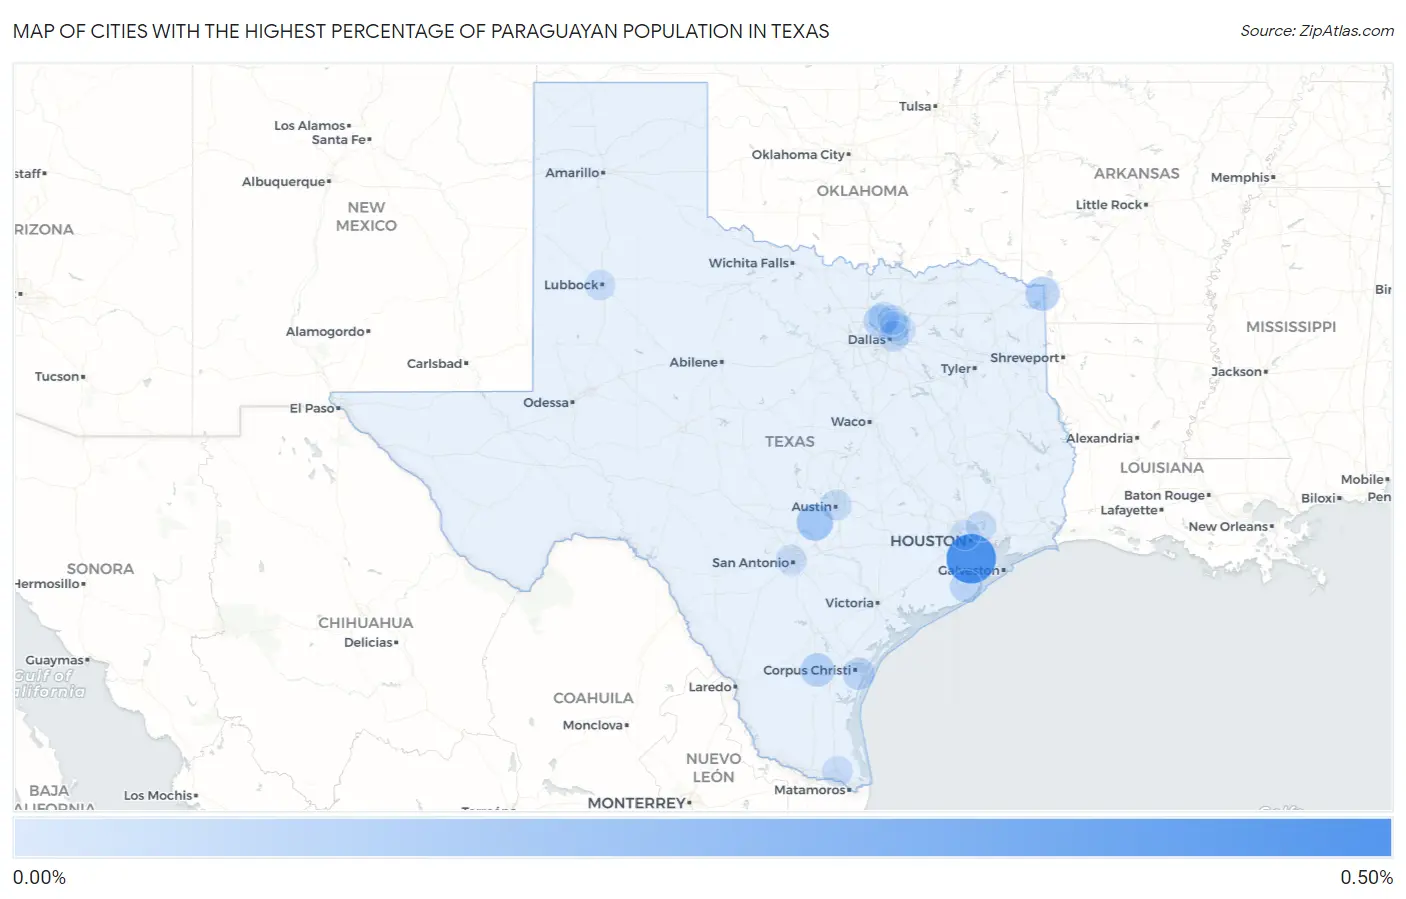Click the Albuquerque city label
The height and width of the screenshot is (899, 1406).
pos(284,182)
